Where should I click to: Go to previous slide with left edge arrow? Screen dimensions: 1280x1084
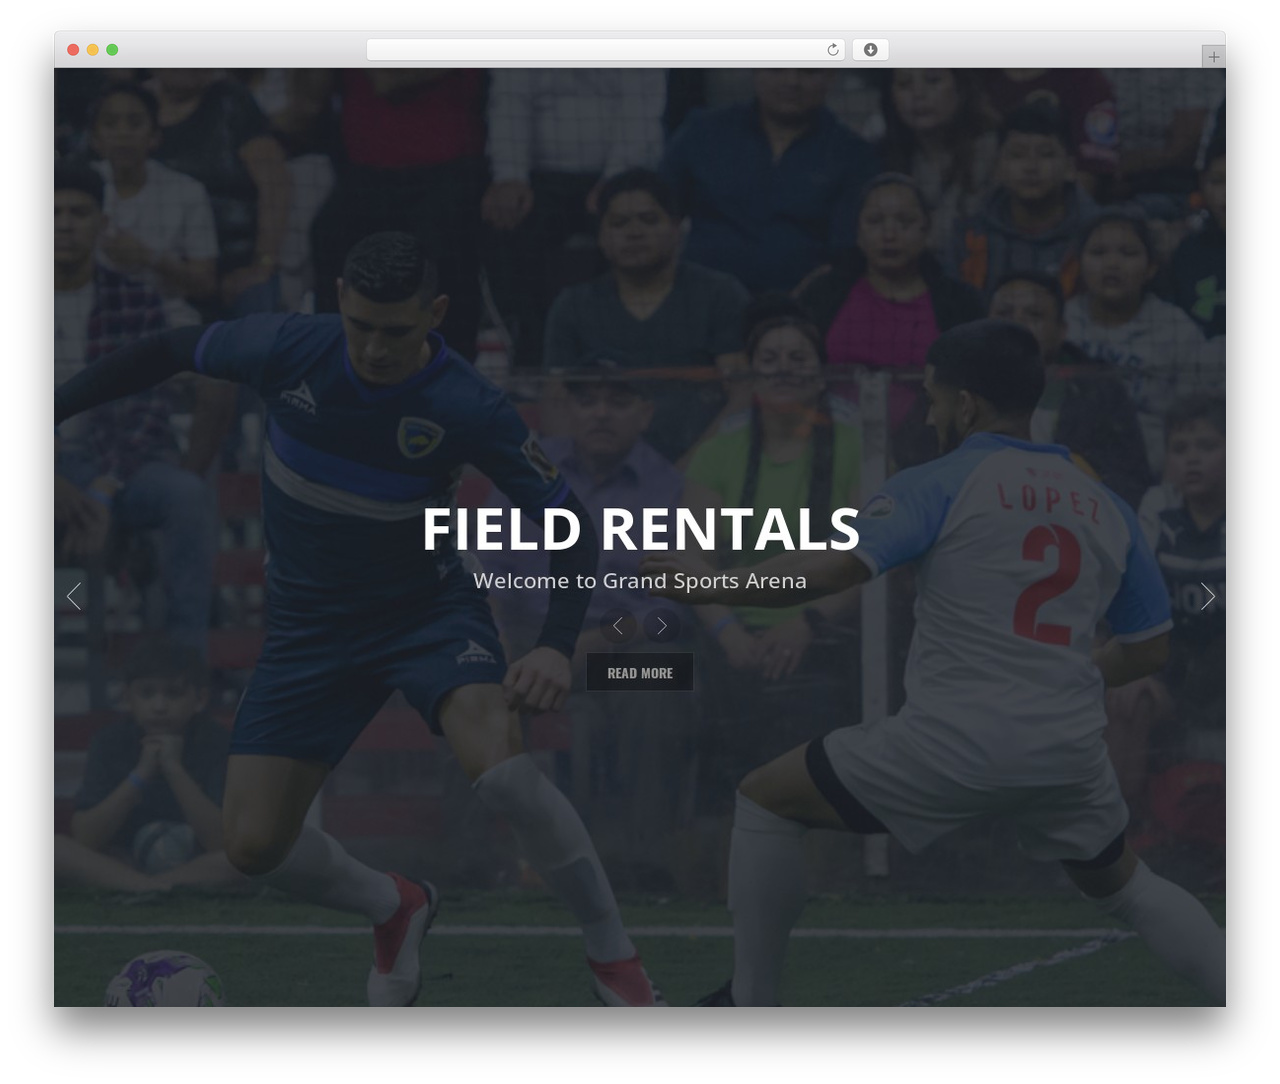pyautogui.click(x=74, y=597)
